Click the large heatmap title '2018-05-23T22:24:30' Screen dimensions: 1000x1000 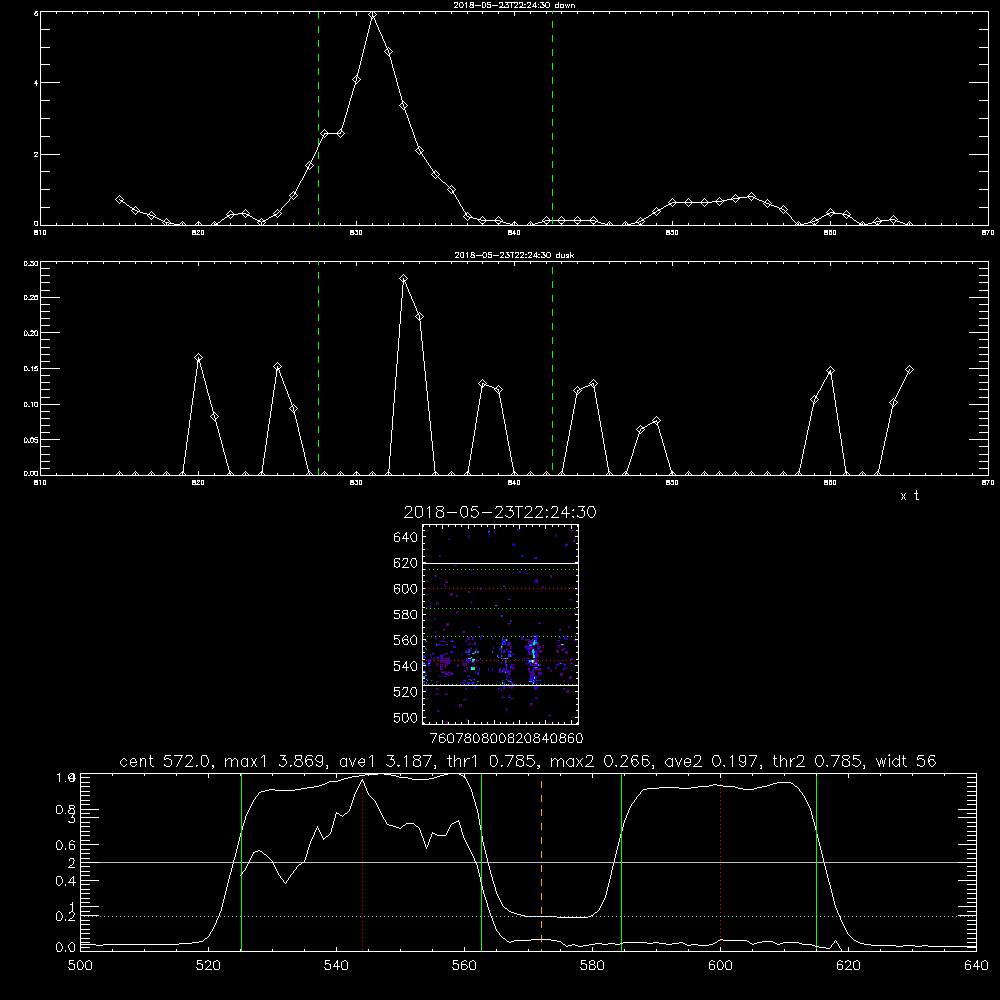[x=499, y=512]
